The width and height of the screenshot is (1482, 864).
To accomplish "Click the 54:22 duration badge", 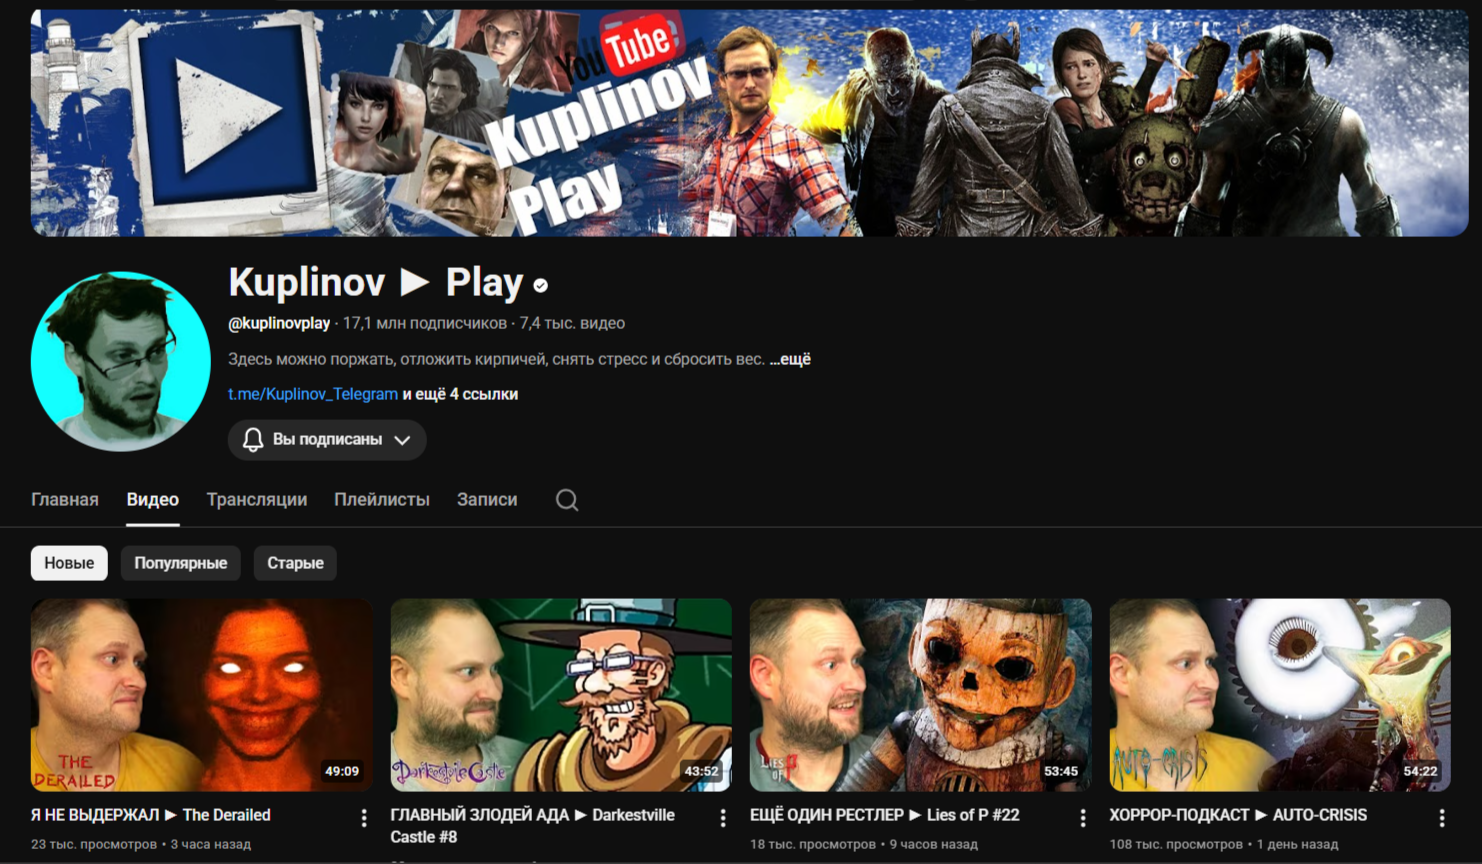I will (x=1420, y=771).
